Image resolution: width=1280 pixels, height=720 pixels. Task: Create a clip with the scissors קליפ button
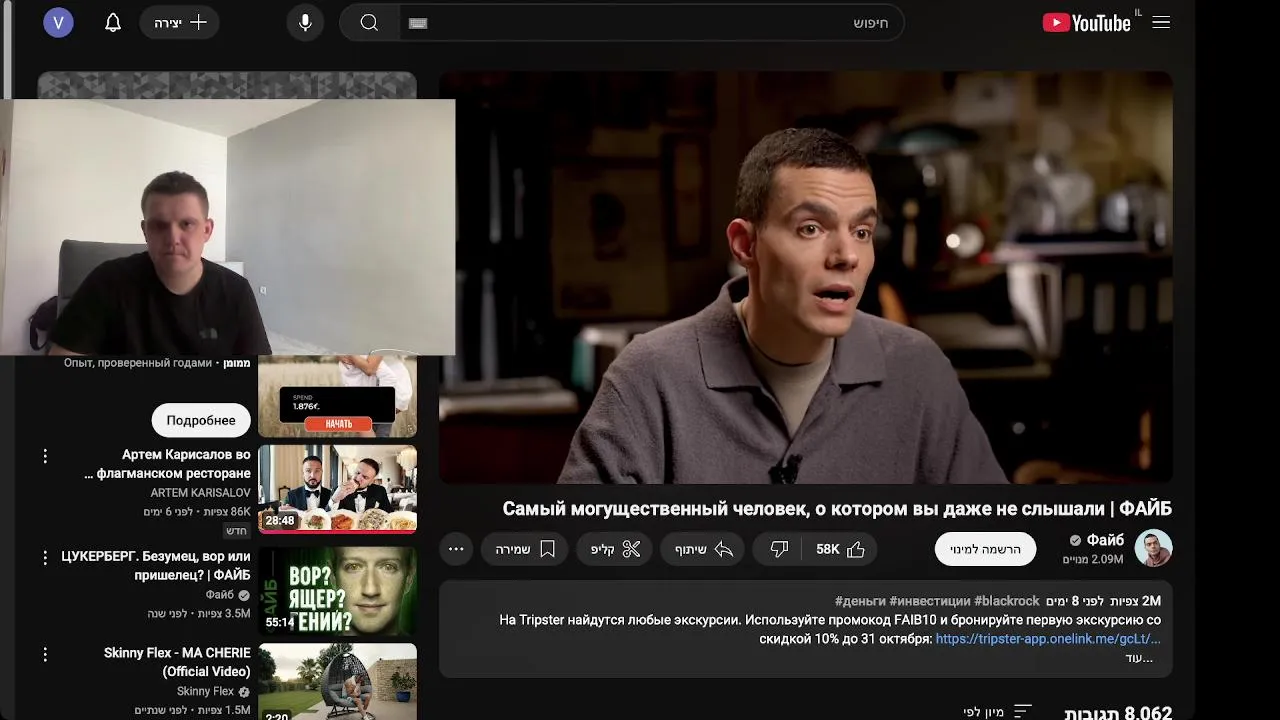click(616, 549)
